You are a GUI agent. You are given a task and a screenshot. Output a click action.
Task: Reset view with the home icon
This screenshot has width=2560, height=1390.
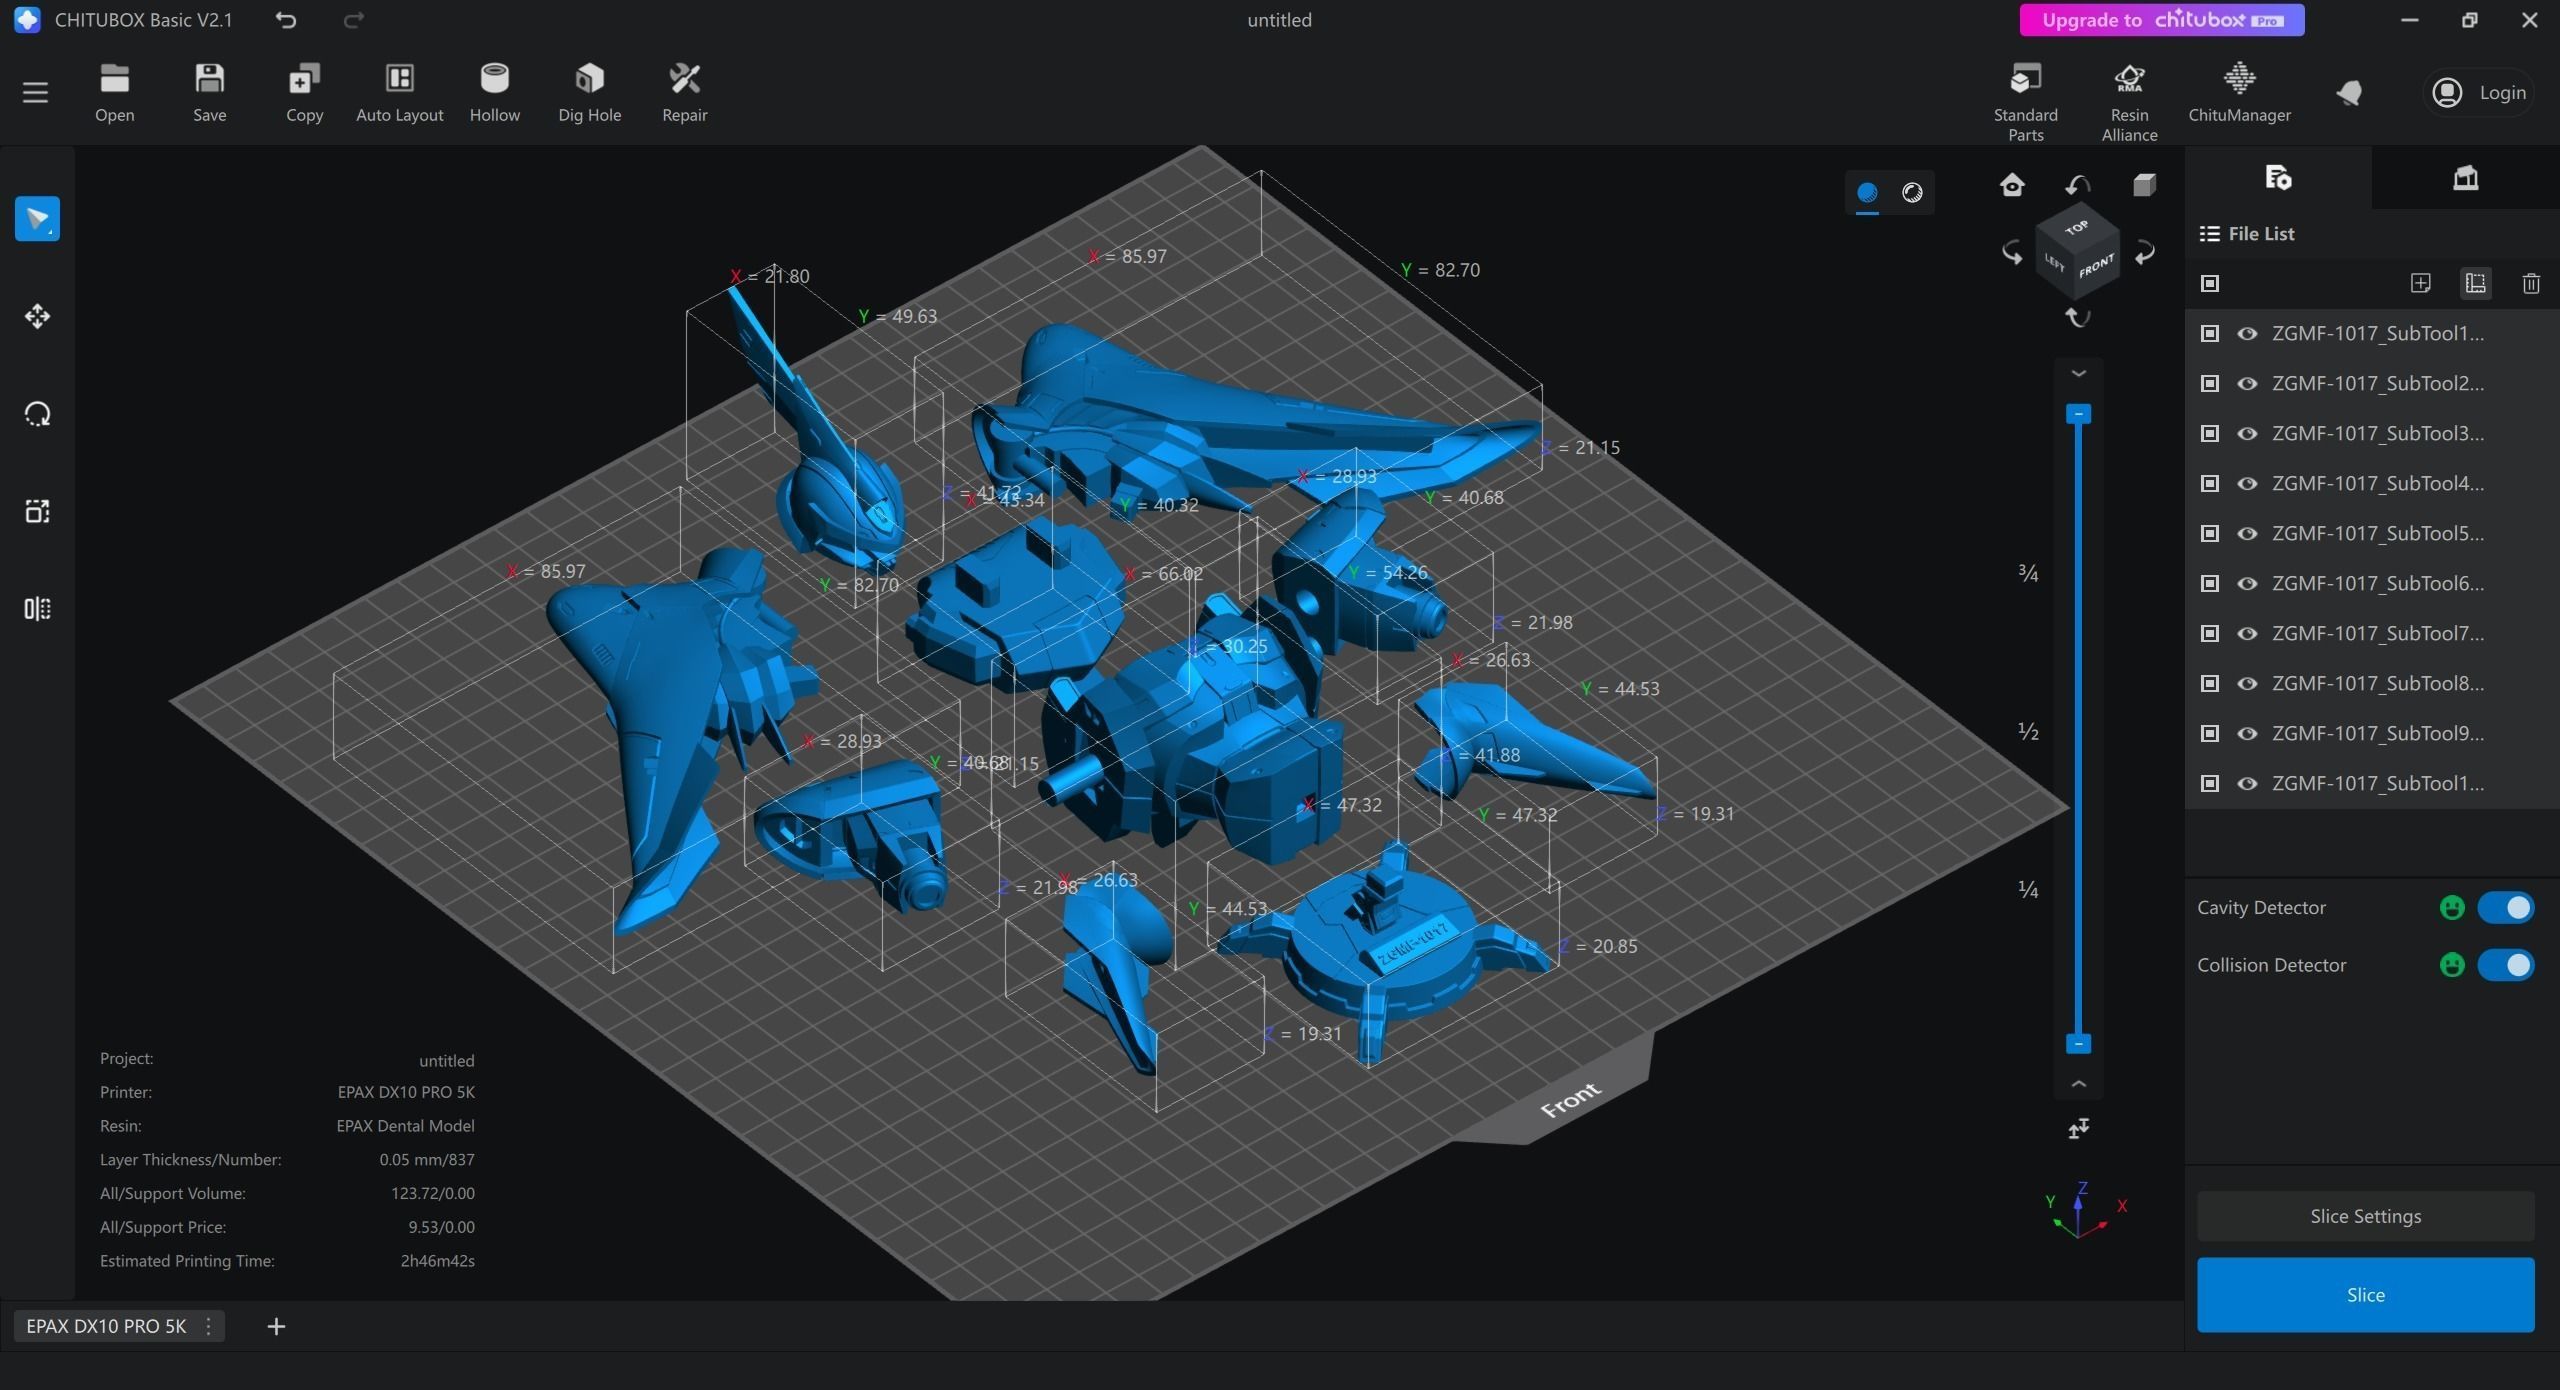click(x=2012, y=185)
